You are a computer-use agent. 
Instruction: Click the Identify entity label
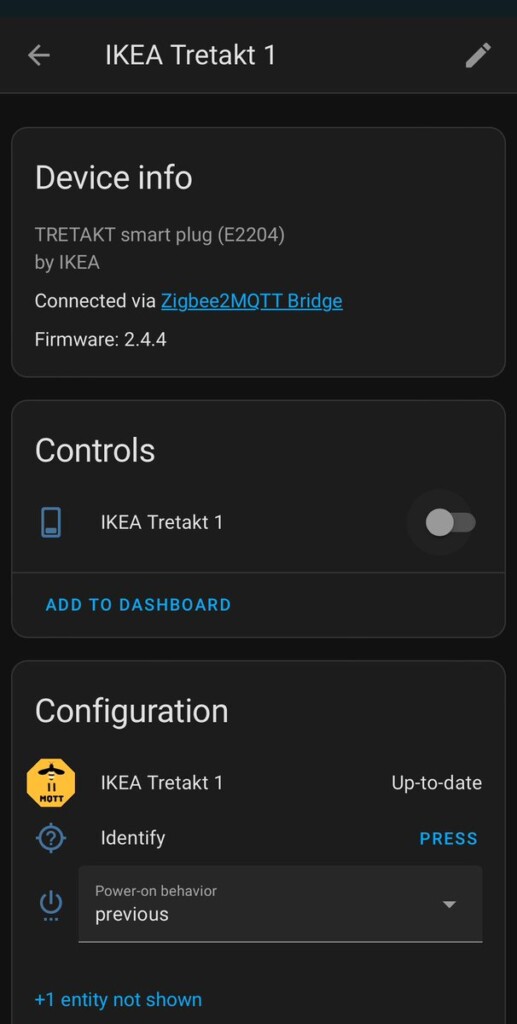coord(133,838)
